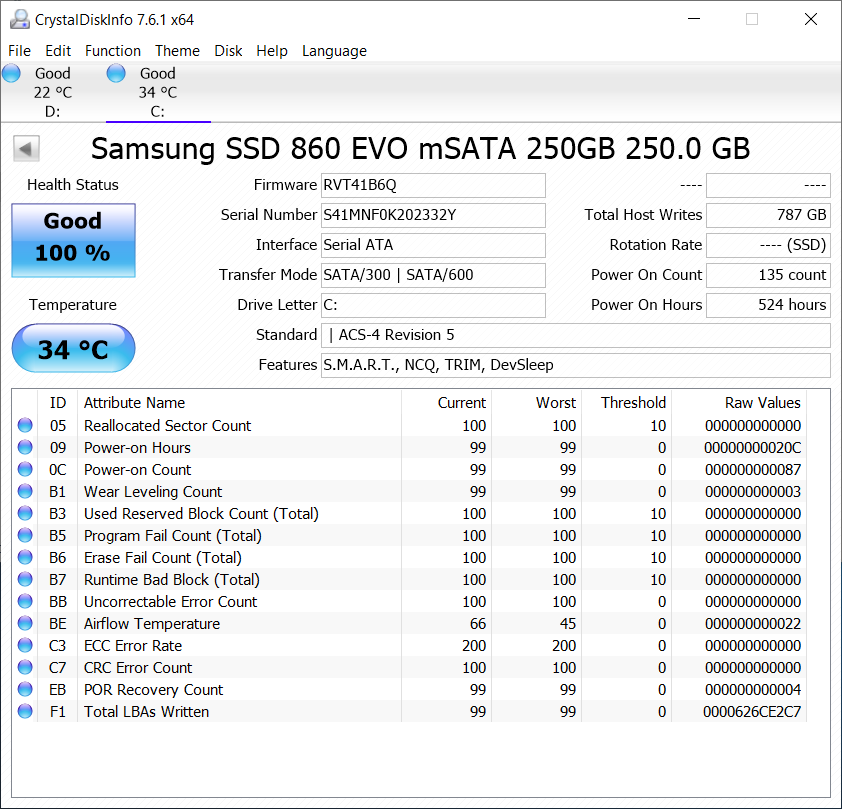Click the Power On Hours value 524 hours
This screenshot has width=842, height=809.
point(768,305)
